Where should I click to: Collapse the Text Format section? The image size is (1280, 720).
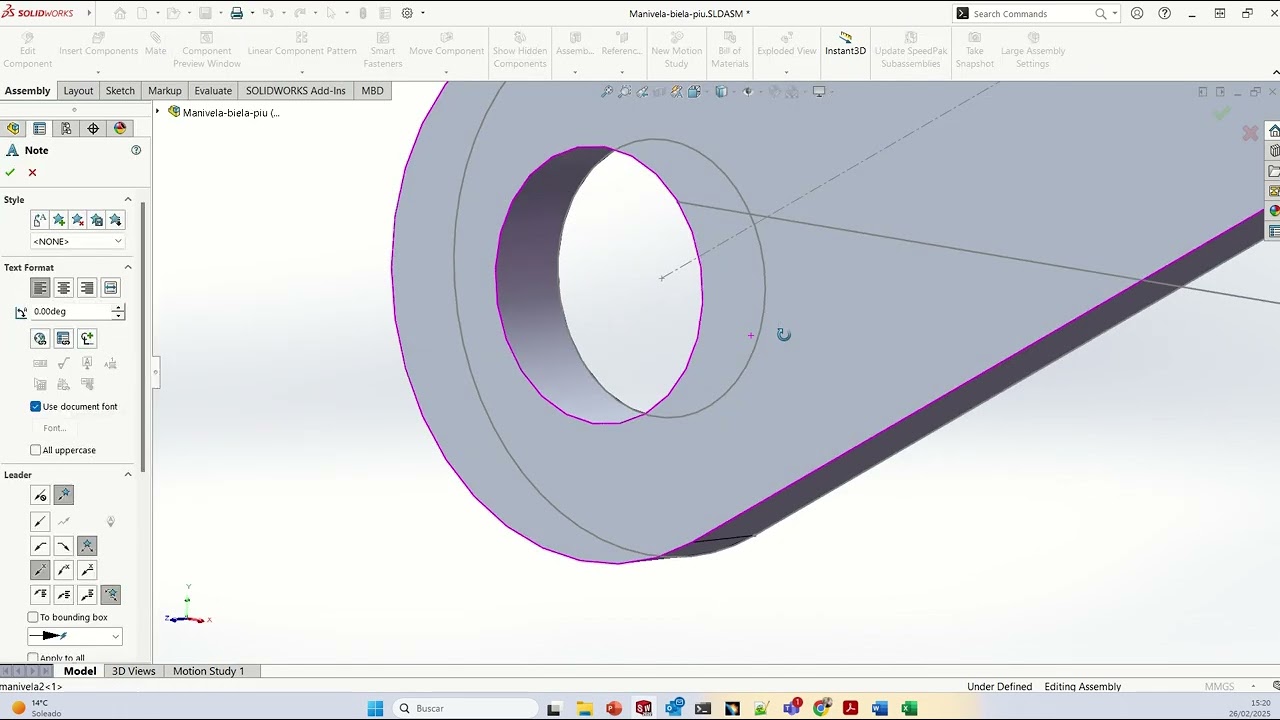128,267
